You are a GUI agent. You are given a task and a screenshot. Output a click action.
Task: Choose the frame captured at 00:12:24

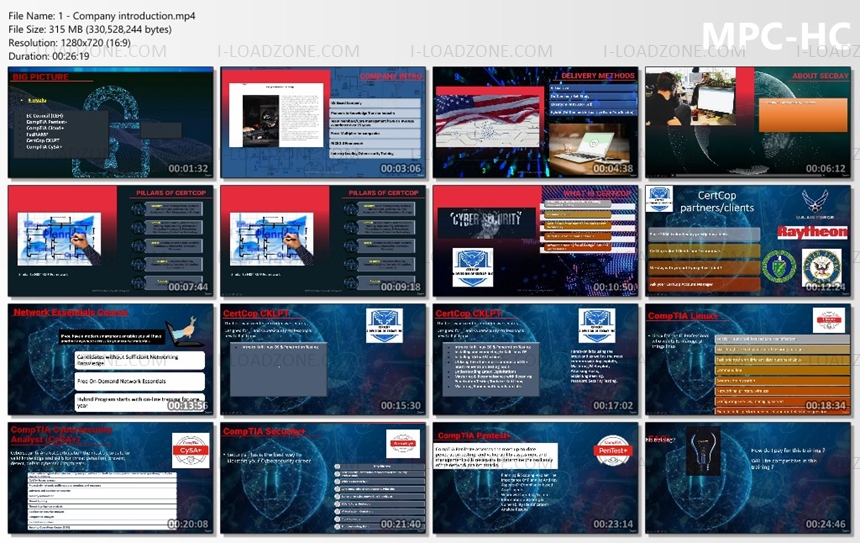point(748,241)
